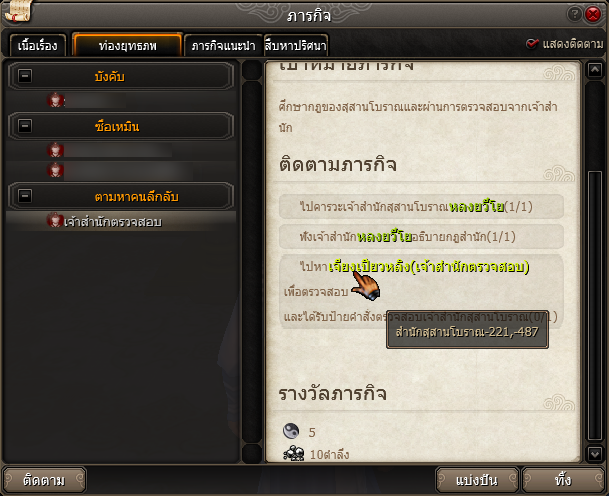Click second quest marker icon under ชื่อเหมิน
This screenshot has width=609, height=496.
pos(55,170)
